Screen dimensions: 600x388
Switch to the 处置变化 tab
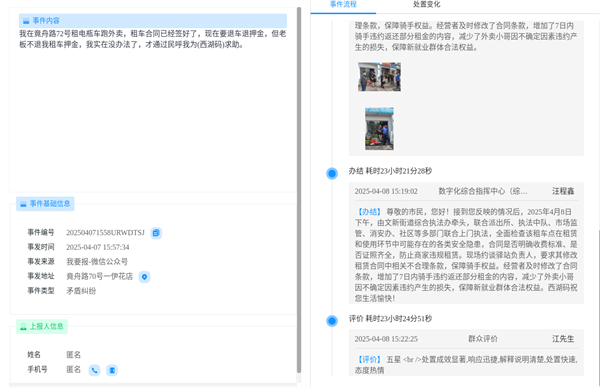[x=427, y=5]
